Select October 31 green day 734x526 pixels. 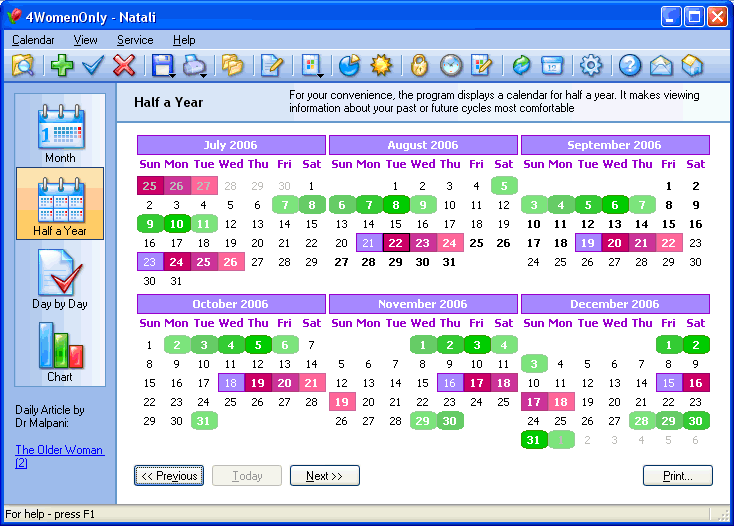[203, 421]
